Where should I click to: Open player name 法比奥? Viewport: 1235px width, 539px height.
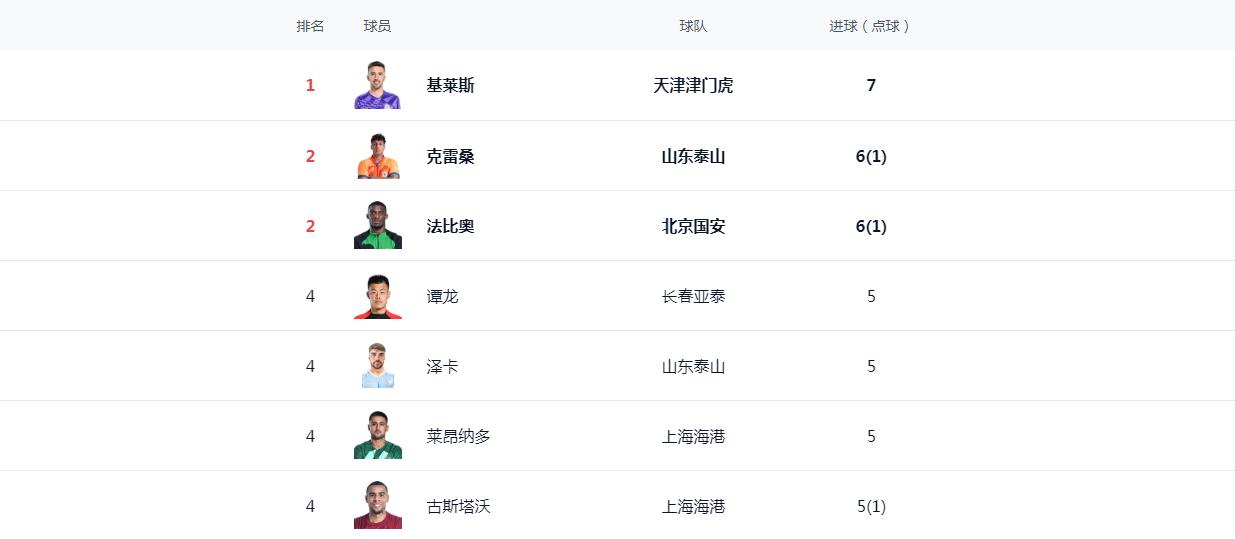click(450, 226)
